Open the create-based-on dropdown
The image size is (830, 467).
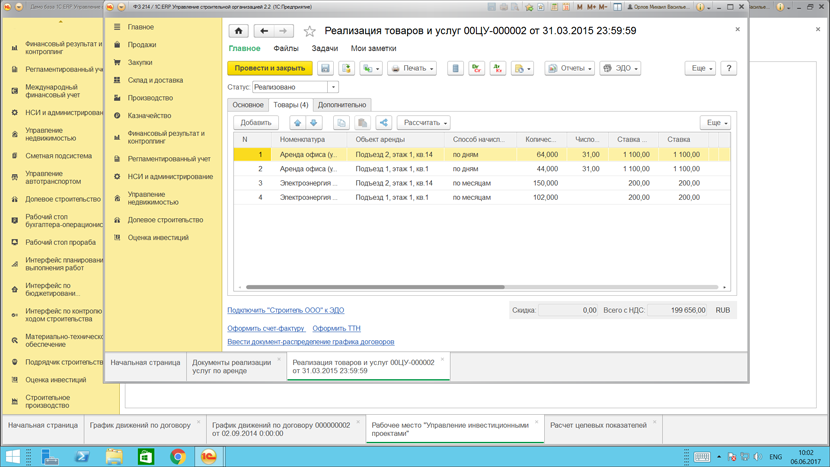tap(371, 68)
